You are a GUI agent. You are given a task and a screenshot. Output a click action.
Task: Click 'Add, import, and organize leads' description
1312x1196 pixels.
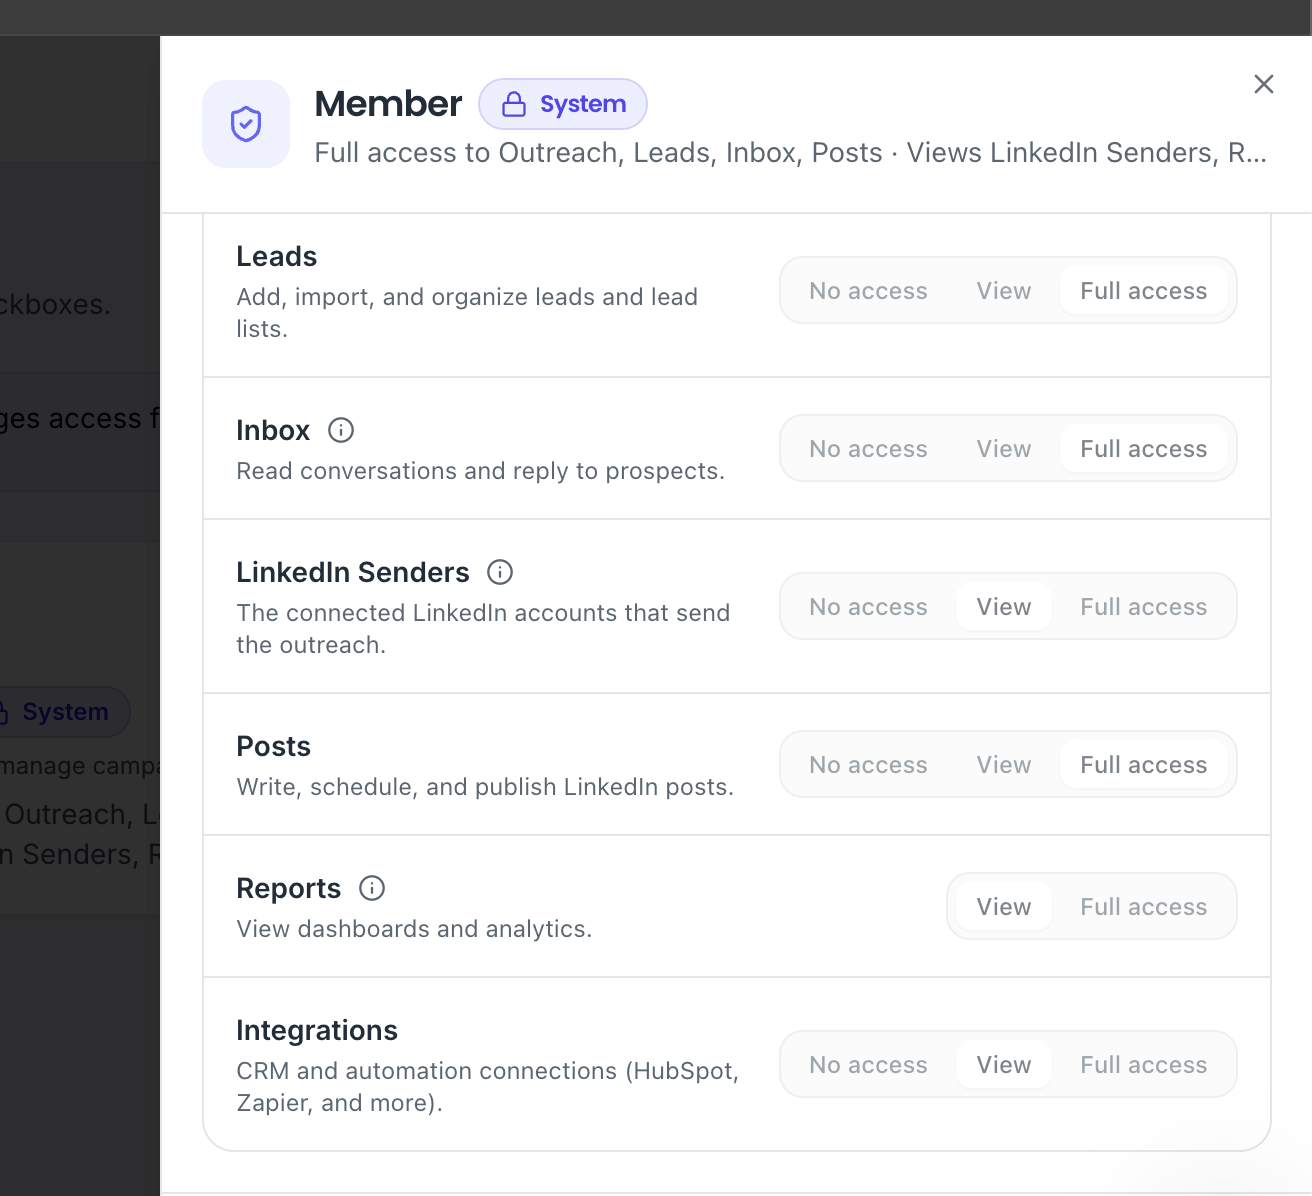pos(467,313)
